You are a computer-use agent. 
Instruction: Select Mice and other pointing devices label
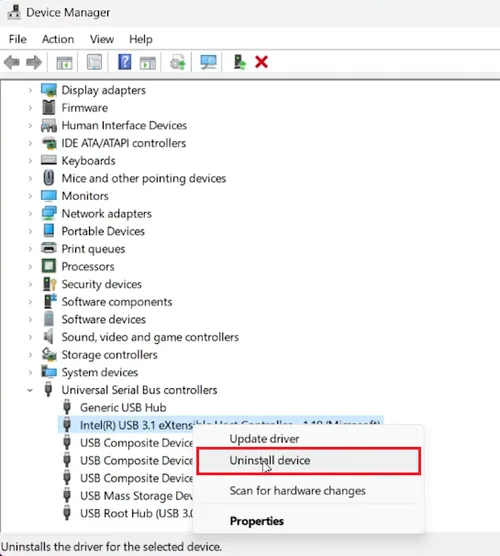(x=144, y=178)
